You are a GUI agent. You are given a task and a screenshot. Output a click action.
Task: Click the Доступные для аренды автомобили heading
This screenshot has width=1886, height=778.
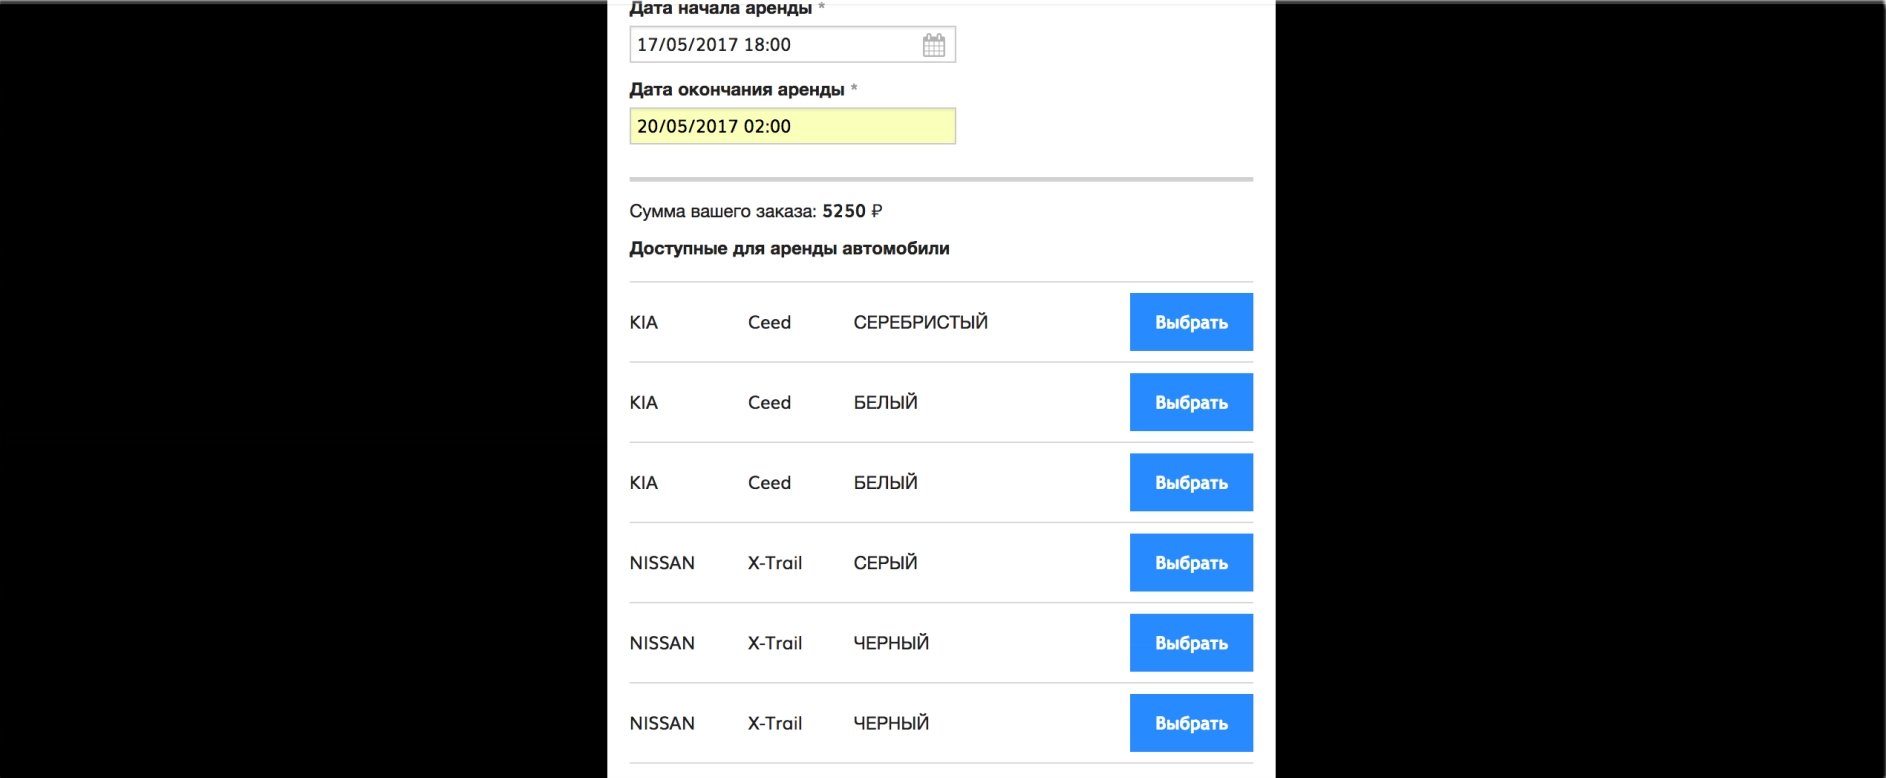[x=789, y=248]
